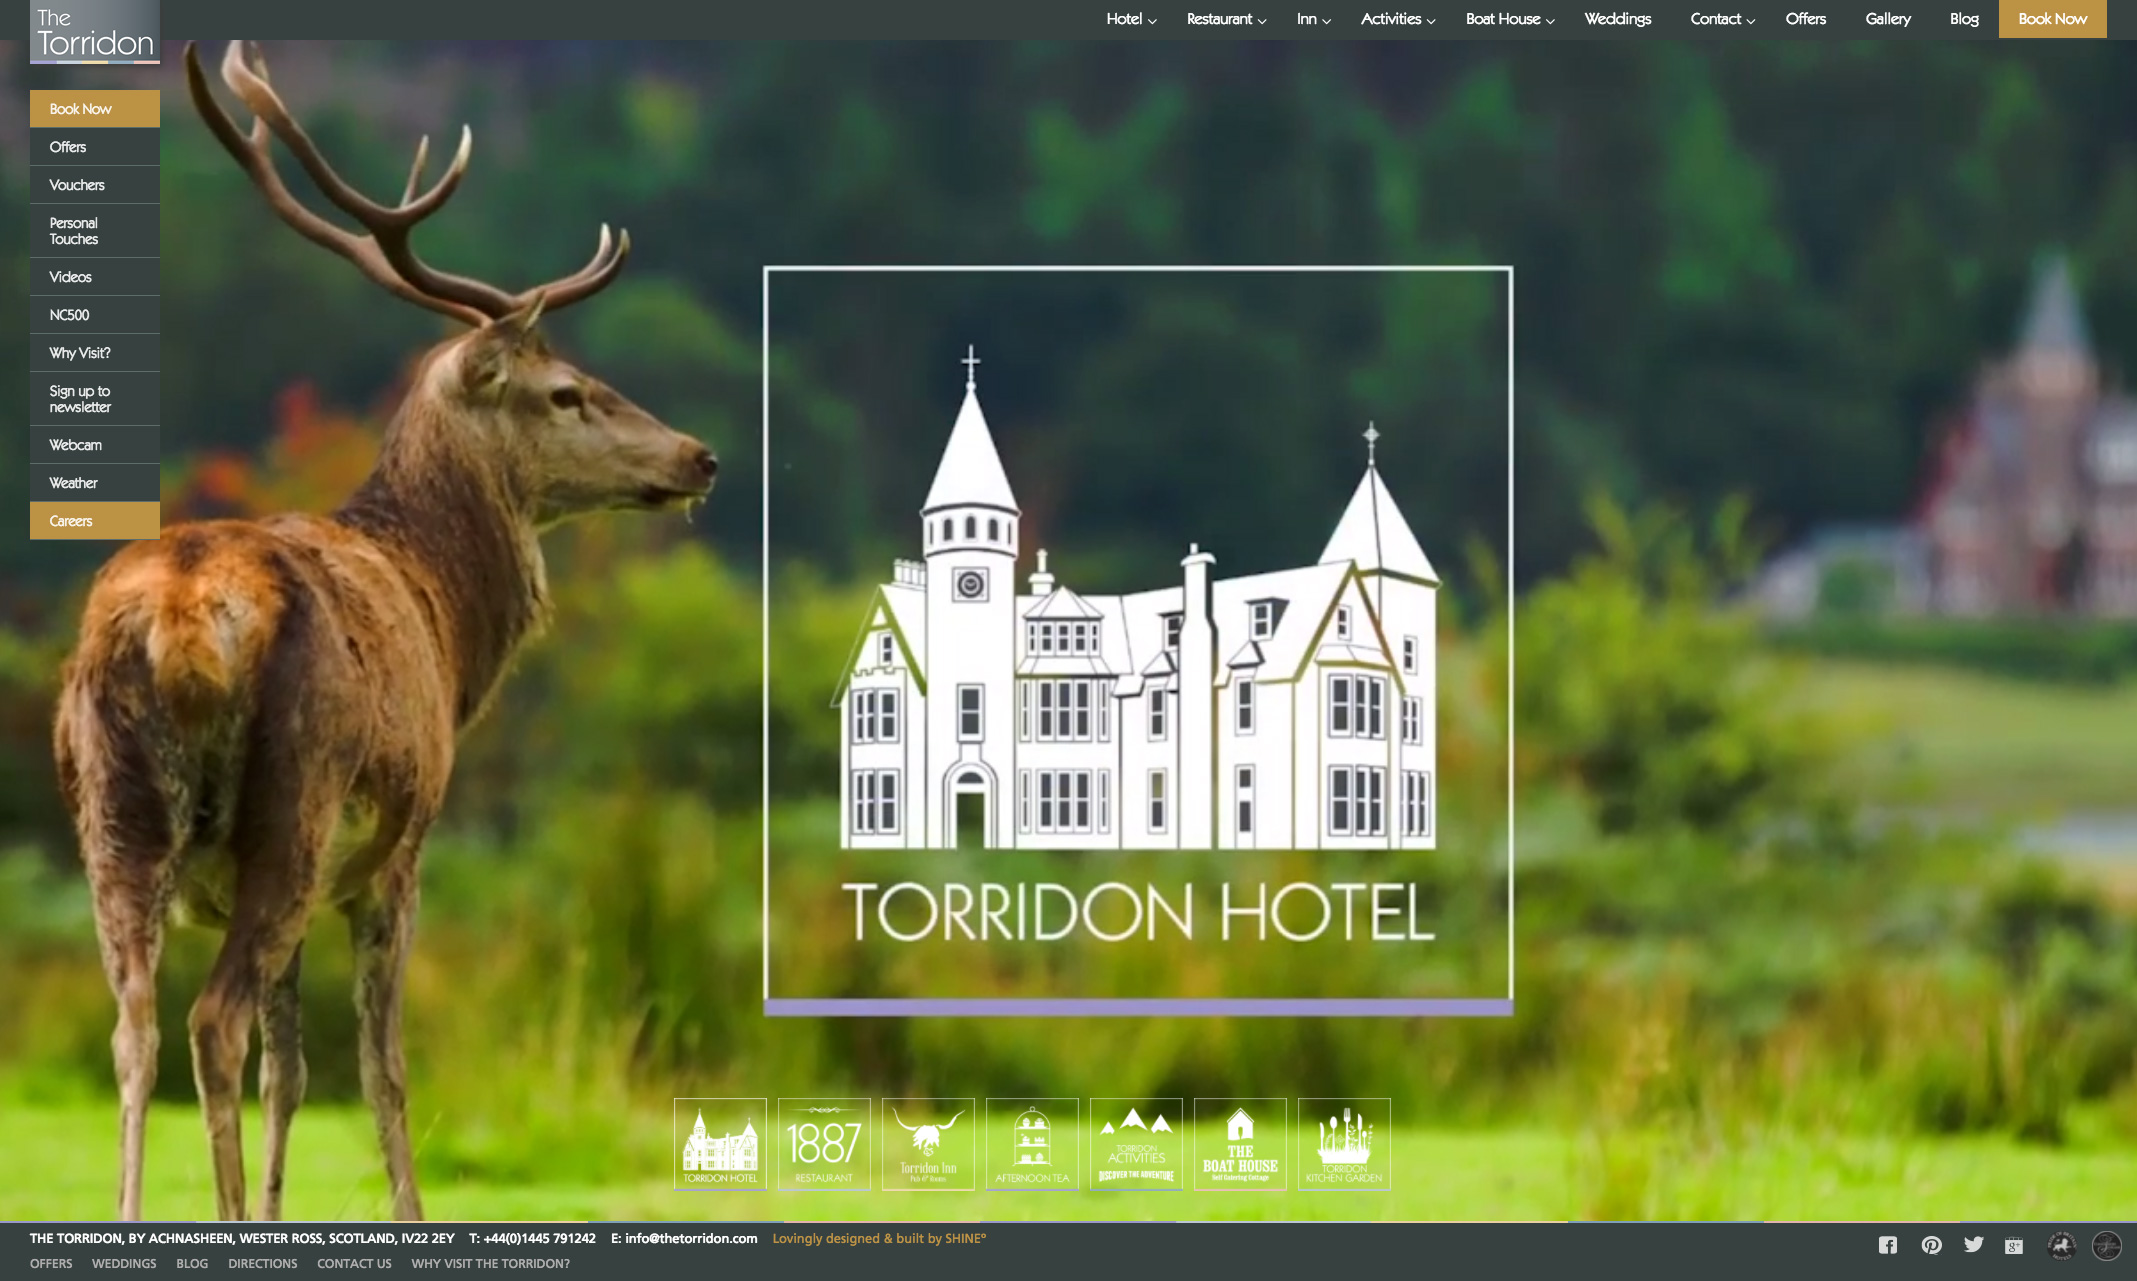The image size is (2137, 1281).
Task: Click the footer address text The Torridon, By Achnasheen
Action: [x=242, y=1238]
